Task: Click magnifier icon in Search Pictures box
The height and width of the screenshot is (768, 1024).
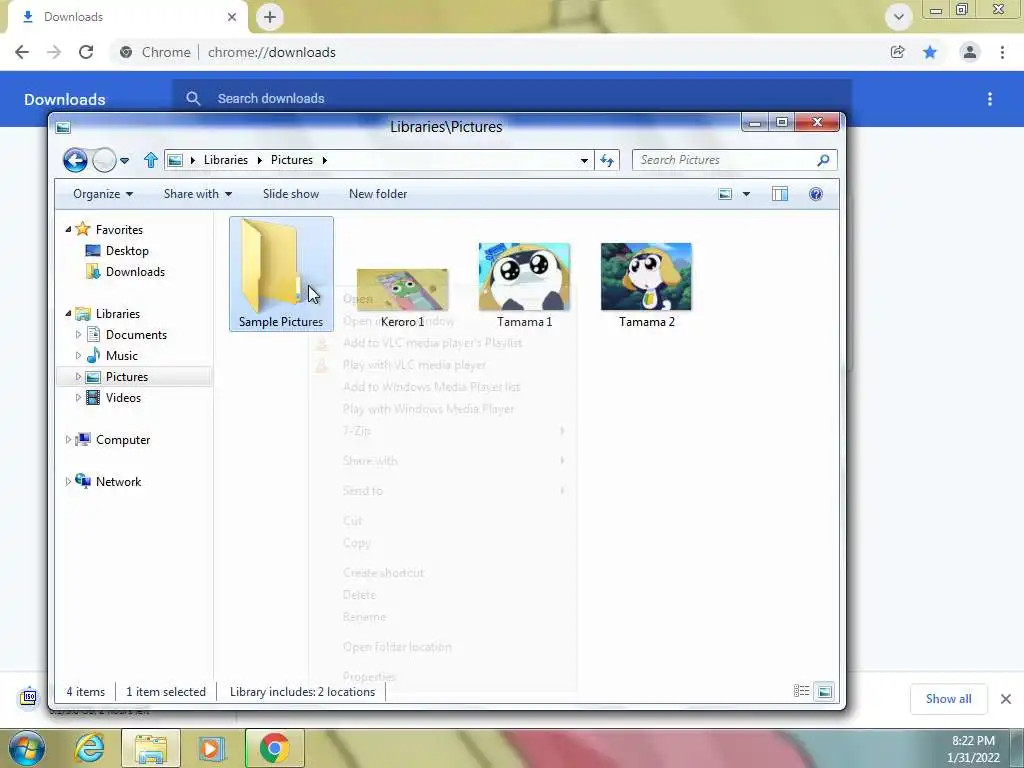Action: [824, 160]
